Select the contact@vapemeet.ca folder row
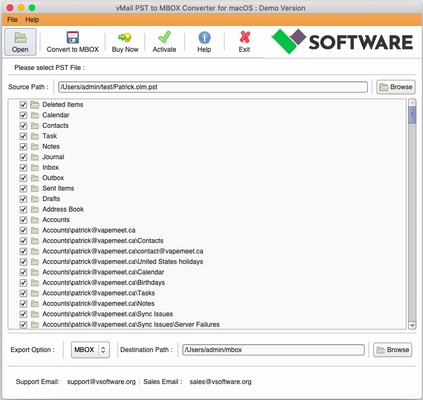Screen dimensions: 423x400 (x=123, y=251)
